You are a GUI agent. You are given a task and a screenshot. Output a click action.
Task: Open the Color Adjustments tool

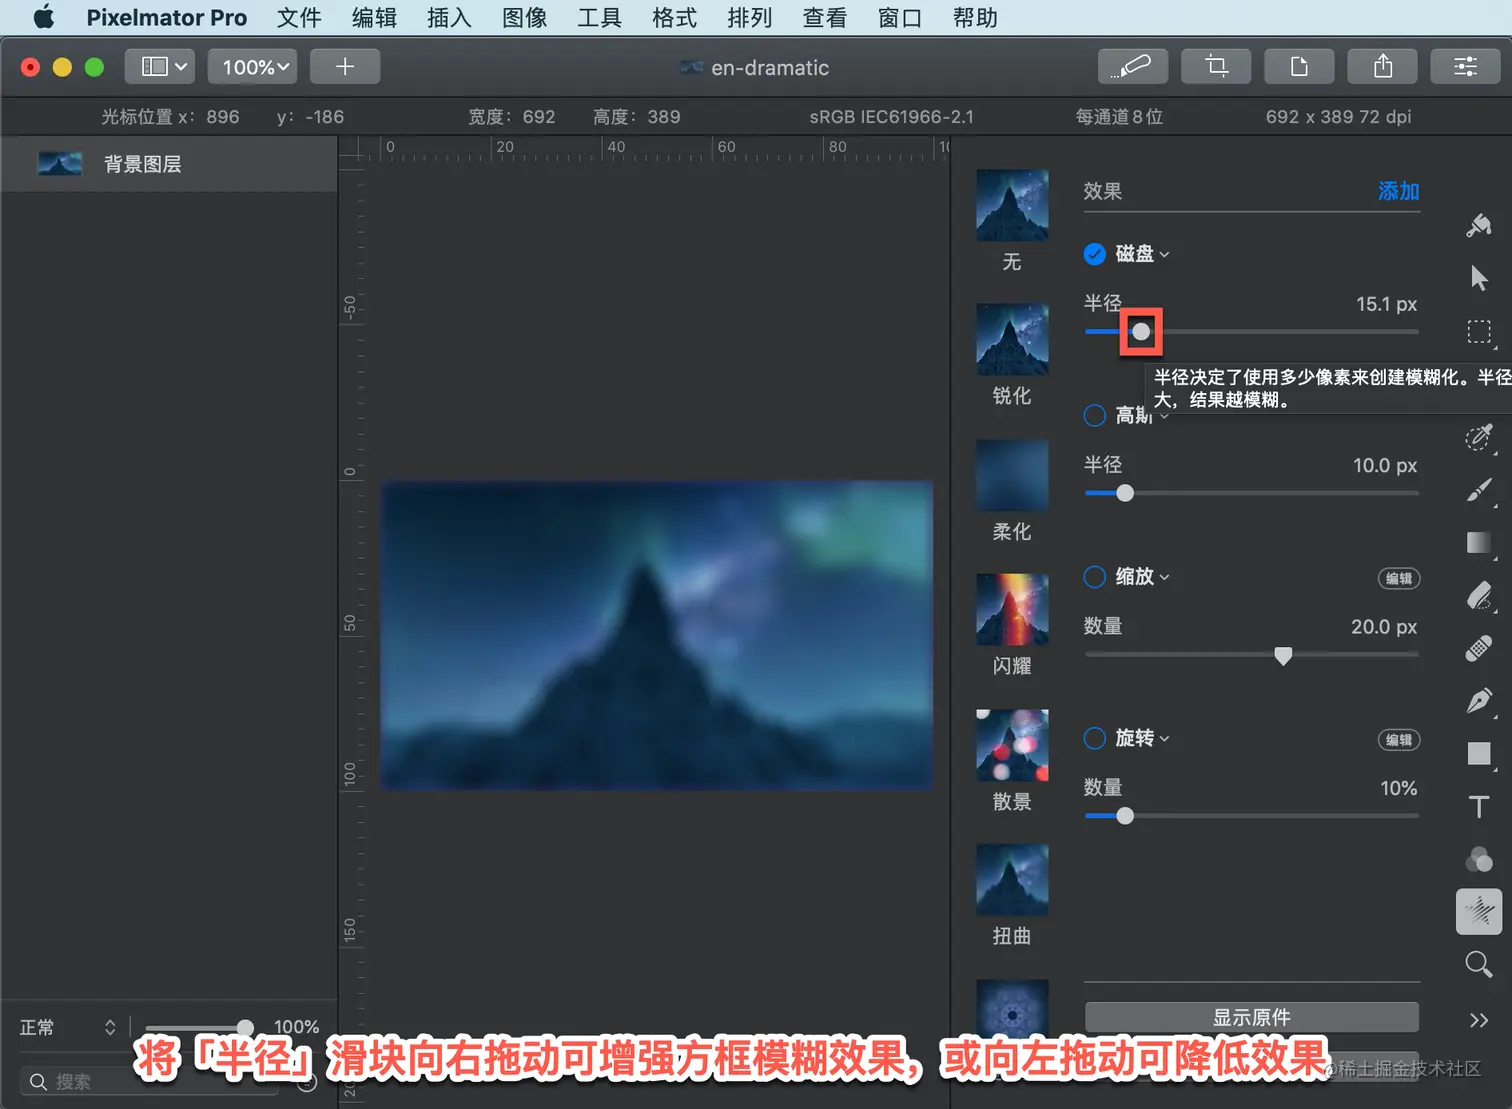[x=1480, y=859]
